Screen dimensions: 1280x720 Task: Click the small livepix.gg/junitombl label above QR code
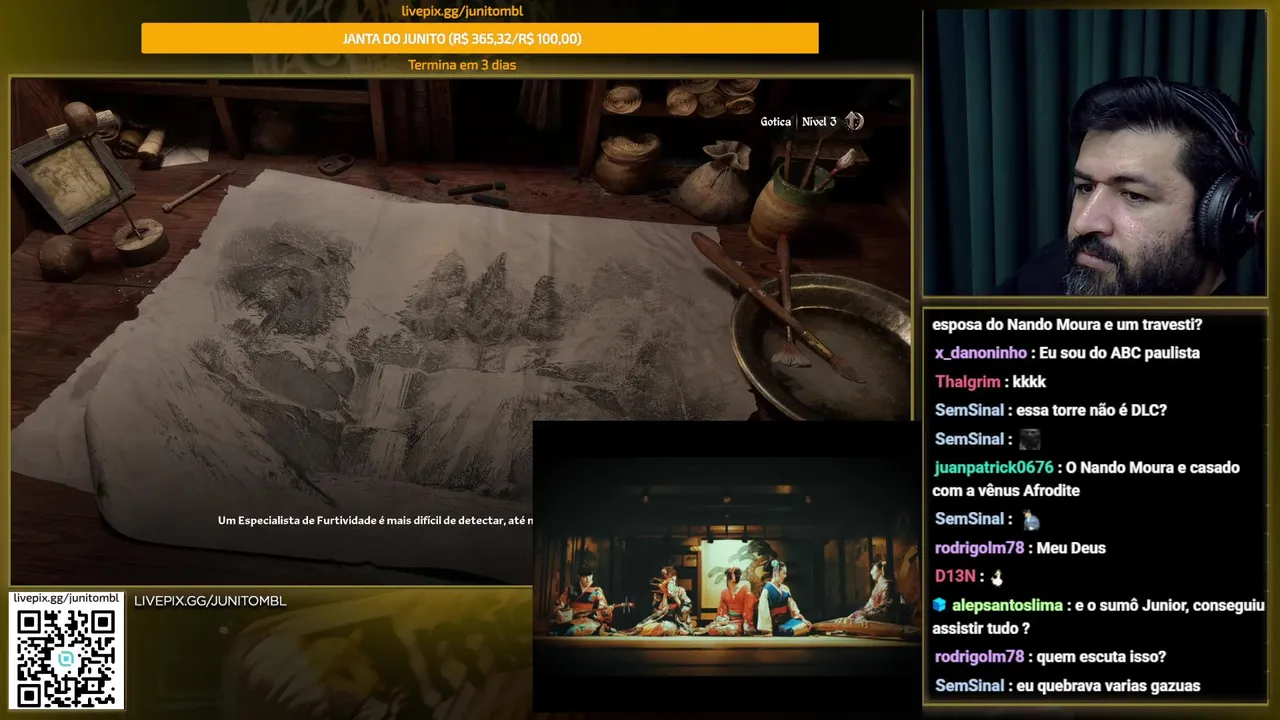pyautogui.click(x=66, y=598)
